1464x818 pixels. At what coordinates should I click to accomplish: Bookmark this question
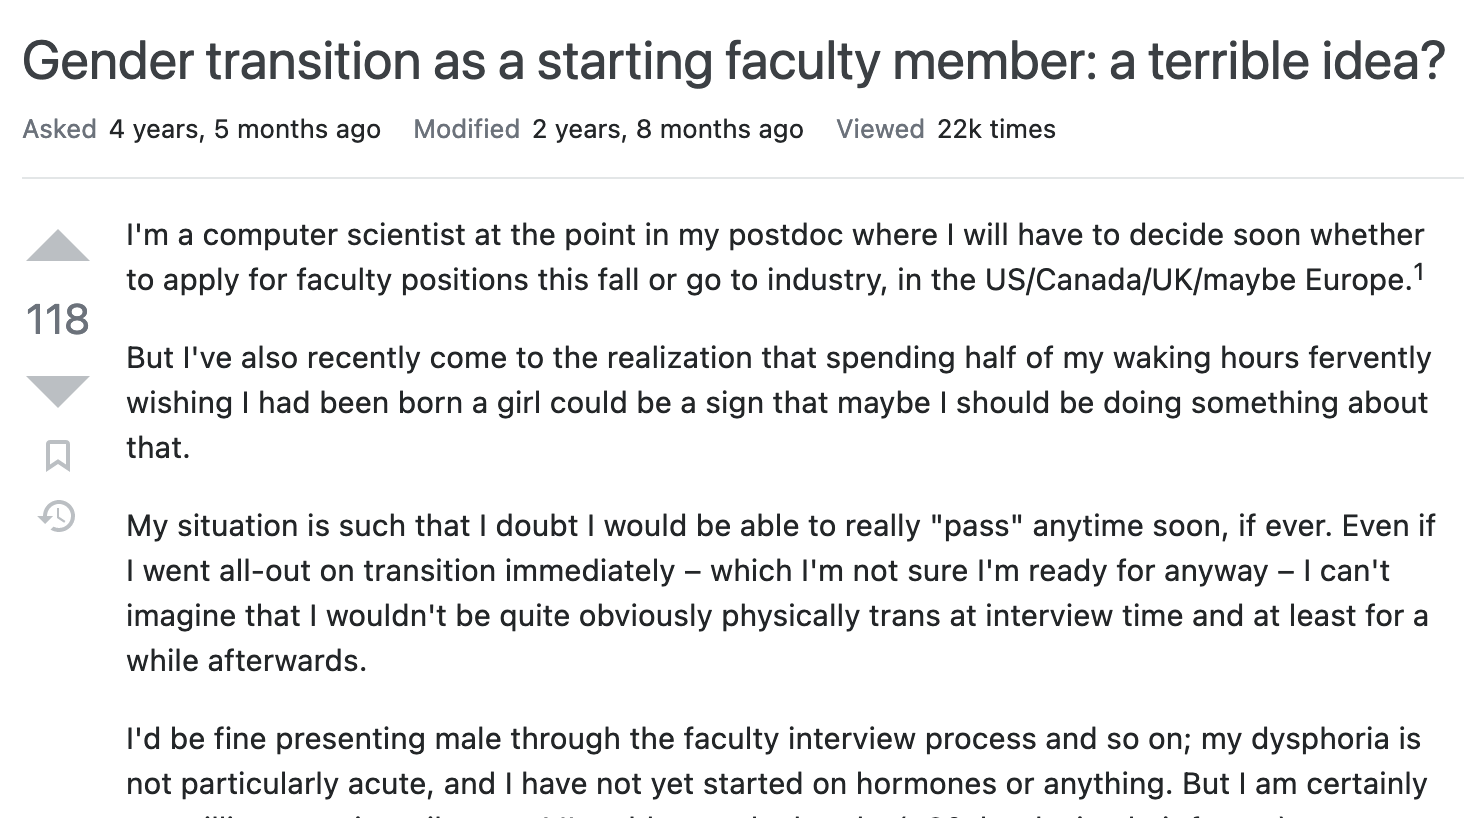point(58,456)
